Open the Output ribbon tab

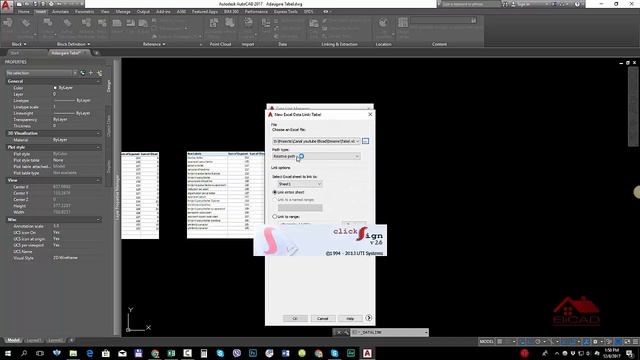click(x=143, y=12)
